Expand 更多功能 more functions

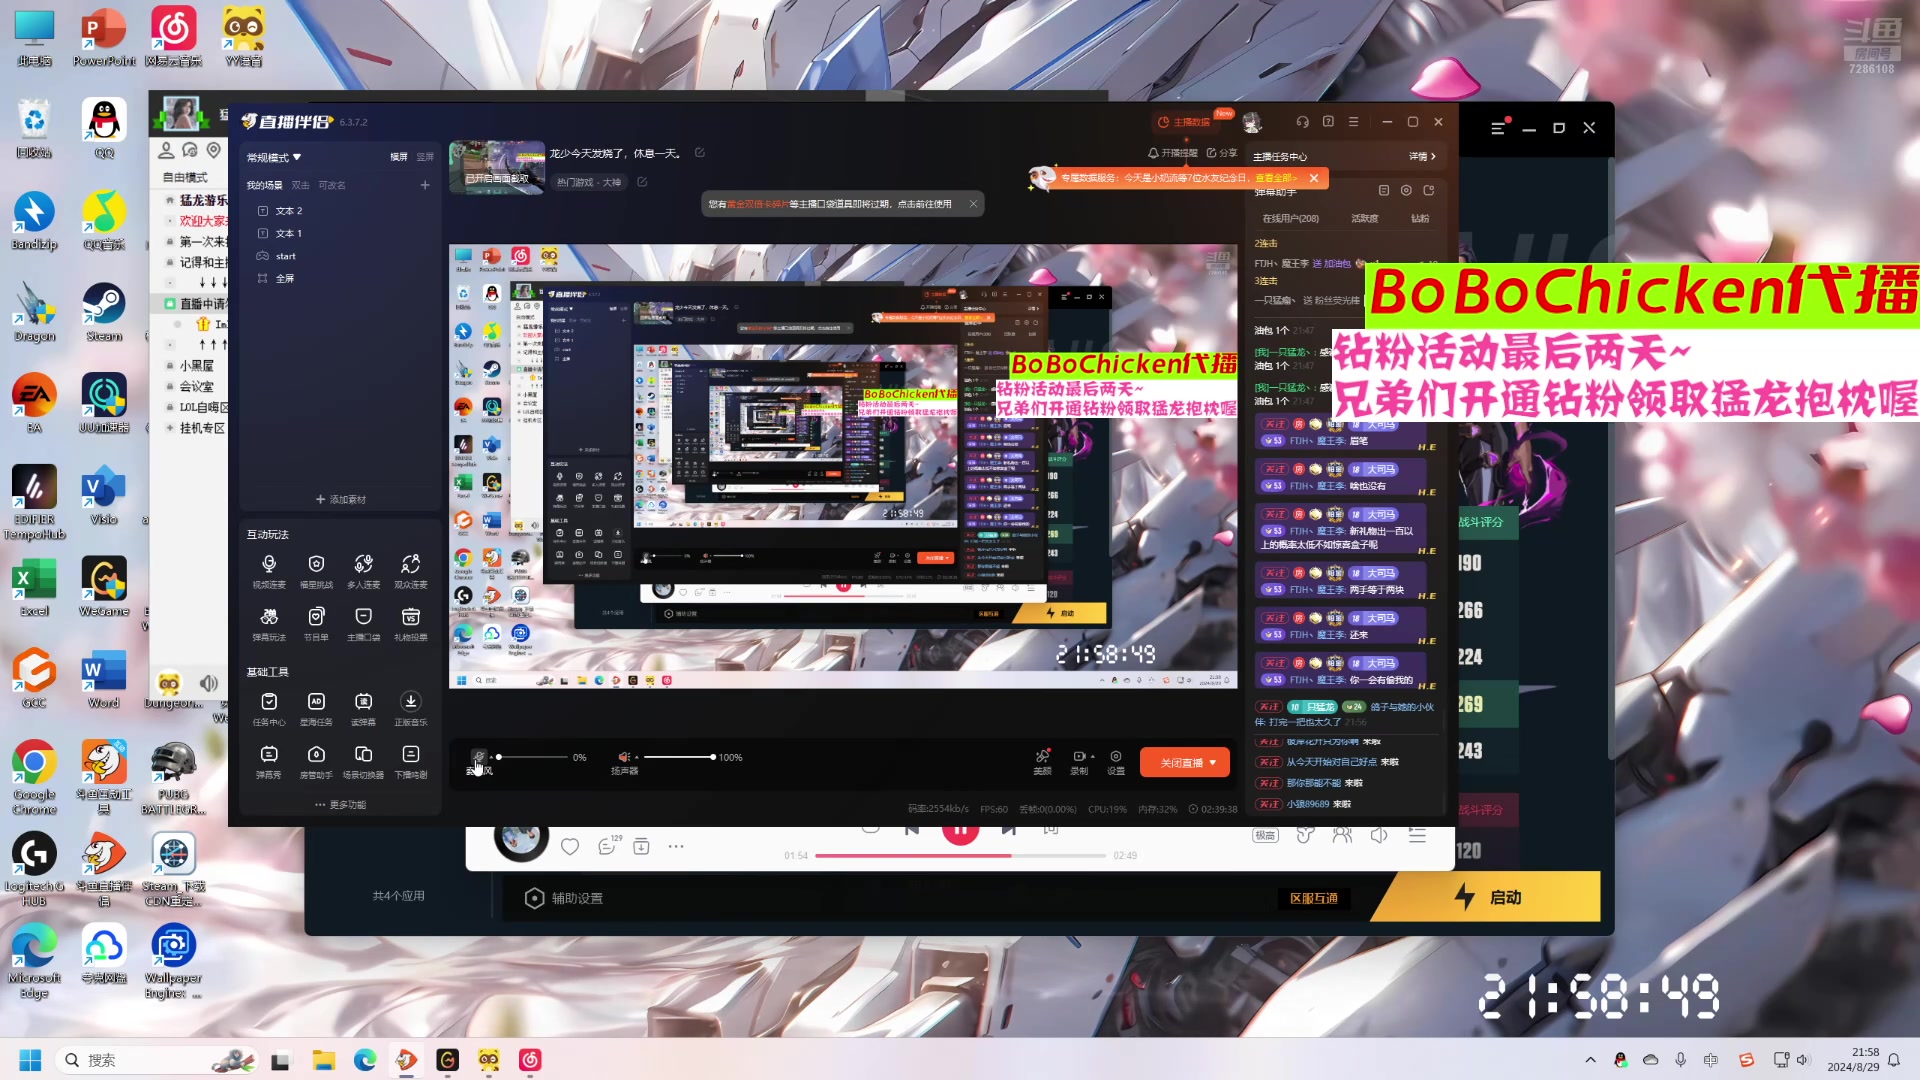pyautogui.click(x=340, y=805)
